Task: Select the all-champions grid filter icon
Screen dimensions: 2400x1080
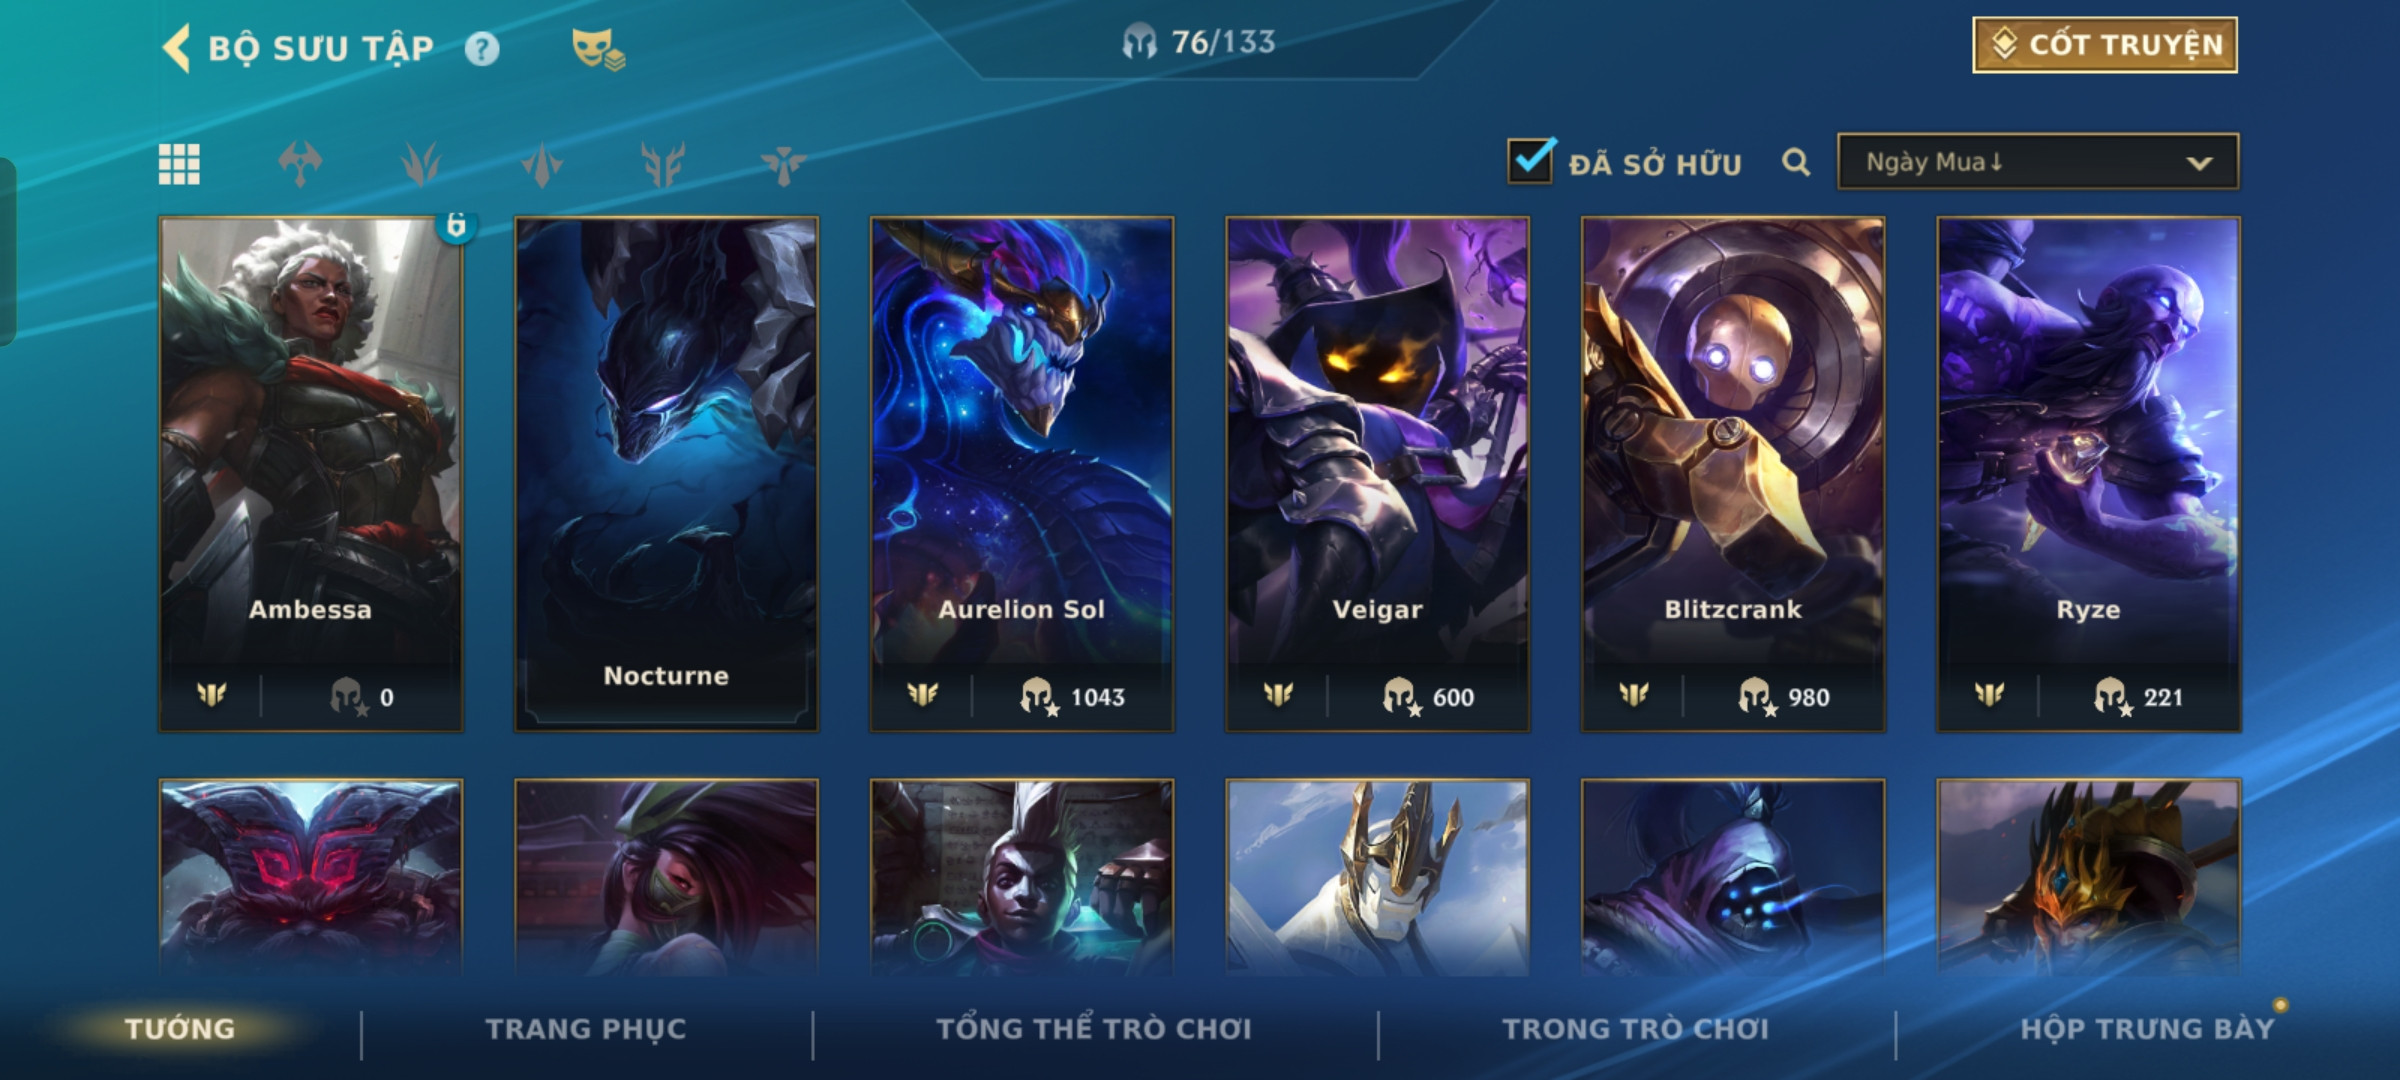Action: point(179,164)
